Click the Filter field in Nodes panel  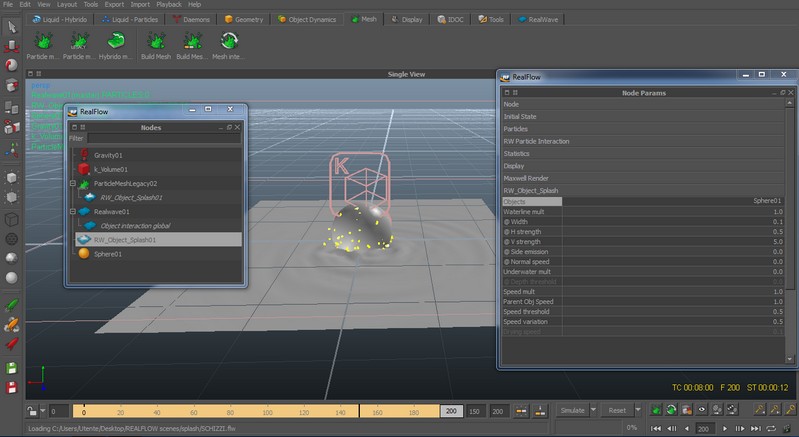click(x=164, y=139)
